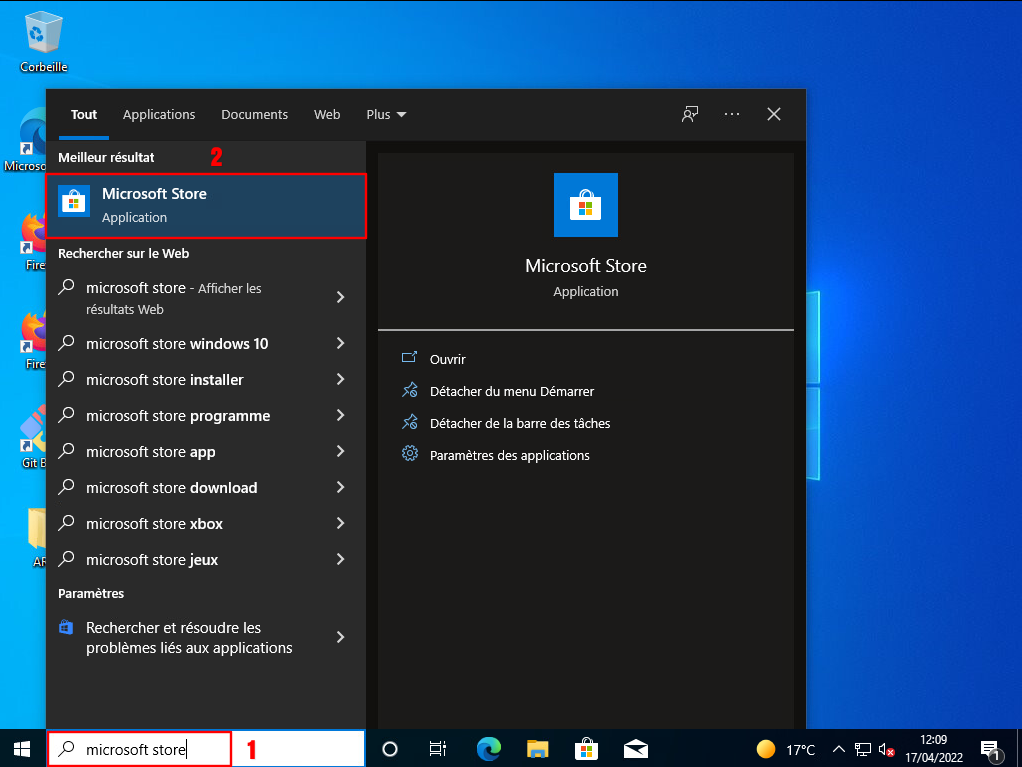The height and width of the screenshot is (767, 1022).
Task: Click the feedback icon in search header
Action: pos(690,114)
